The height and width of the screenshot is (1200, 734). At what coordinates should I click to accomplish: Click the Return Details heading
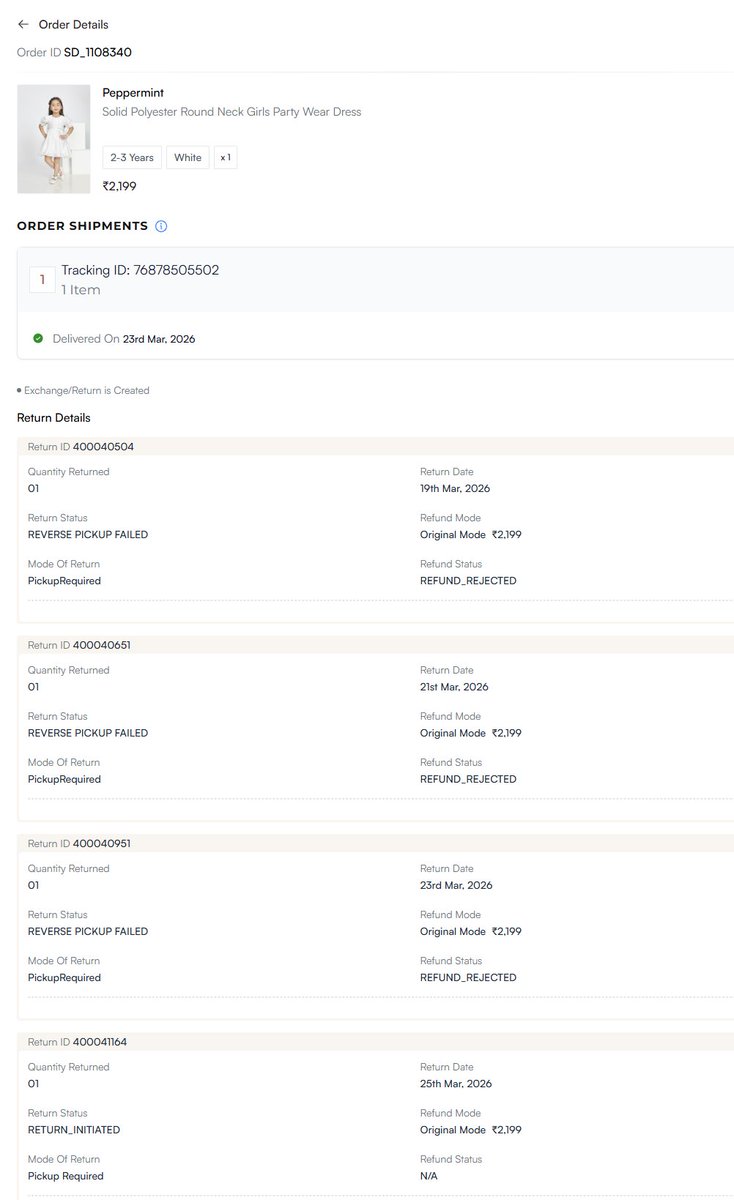54,418
